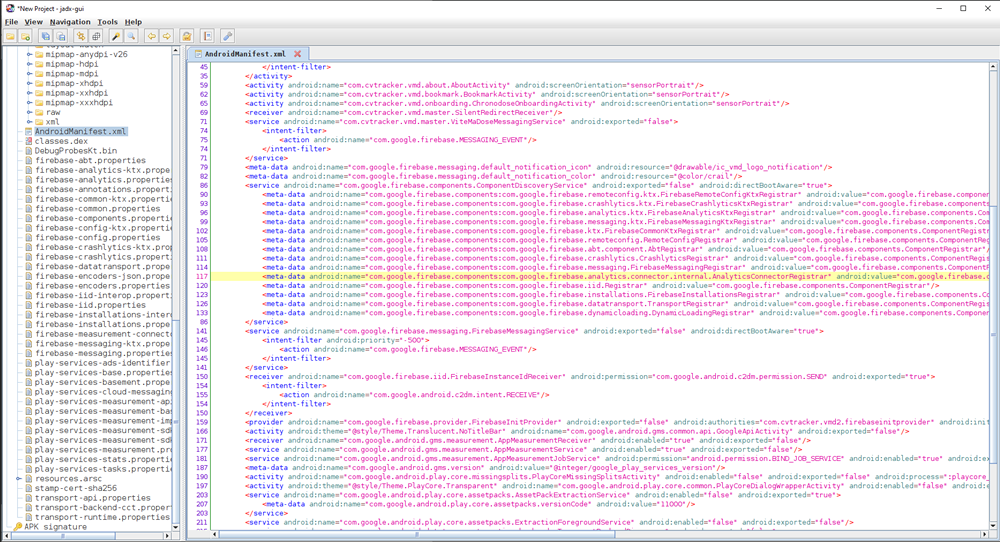Open the Help menu
This screenshot has width=1000, height=542.
[x=133, y=22]
